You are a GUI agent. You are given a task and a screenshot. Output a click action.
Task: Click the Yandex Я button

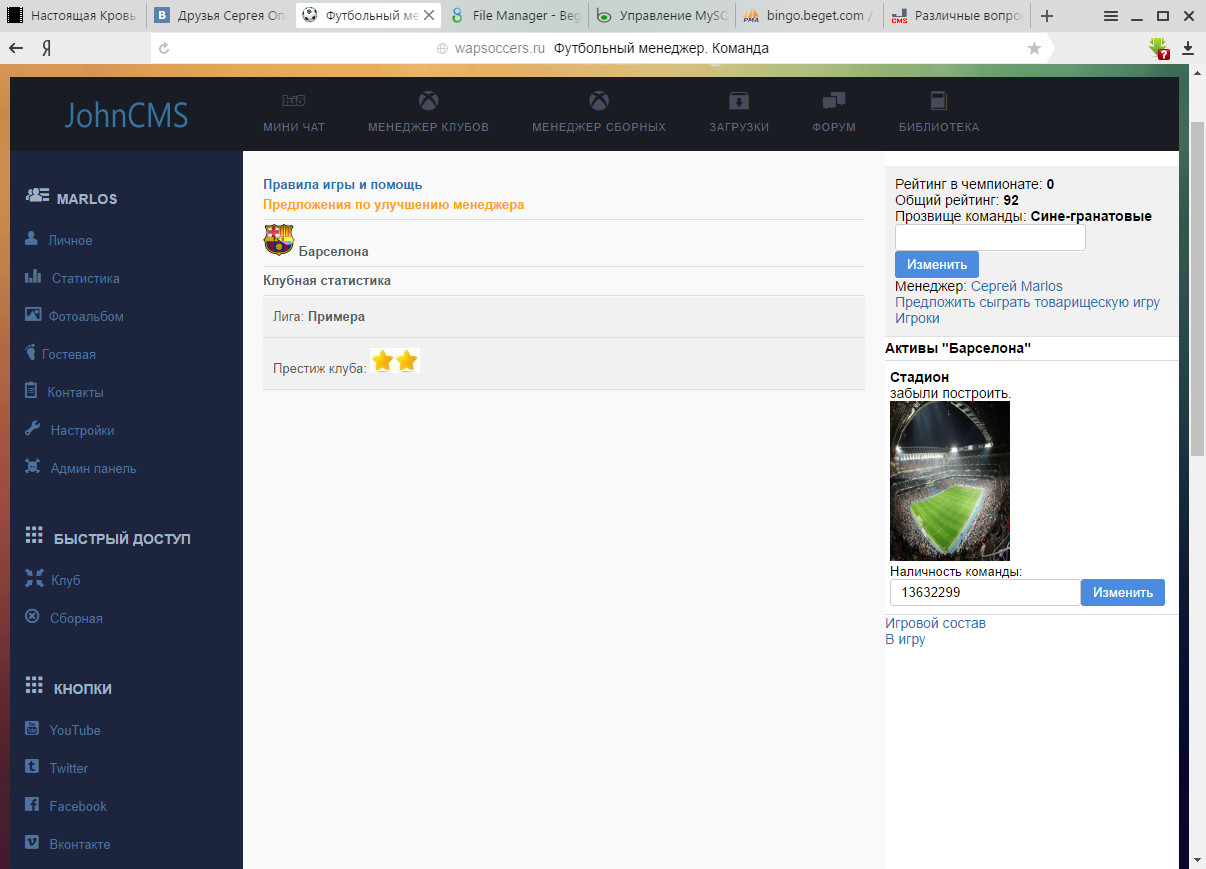point(46,48)
